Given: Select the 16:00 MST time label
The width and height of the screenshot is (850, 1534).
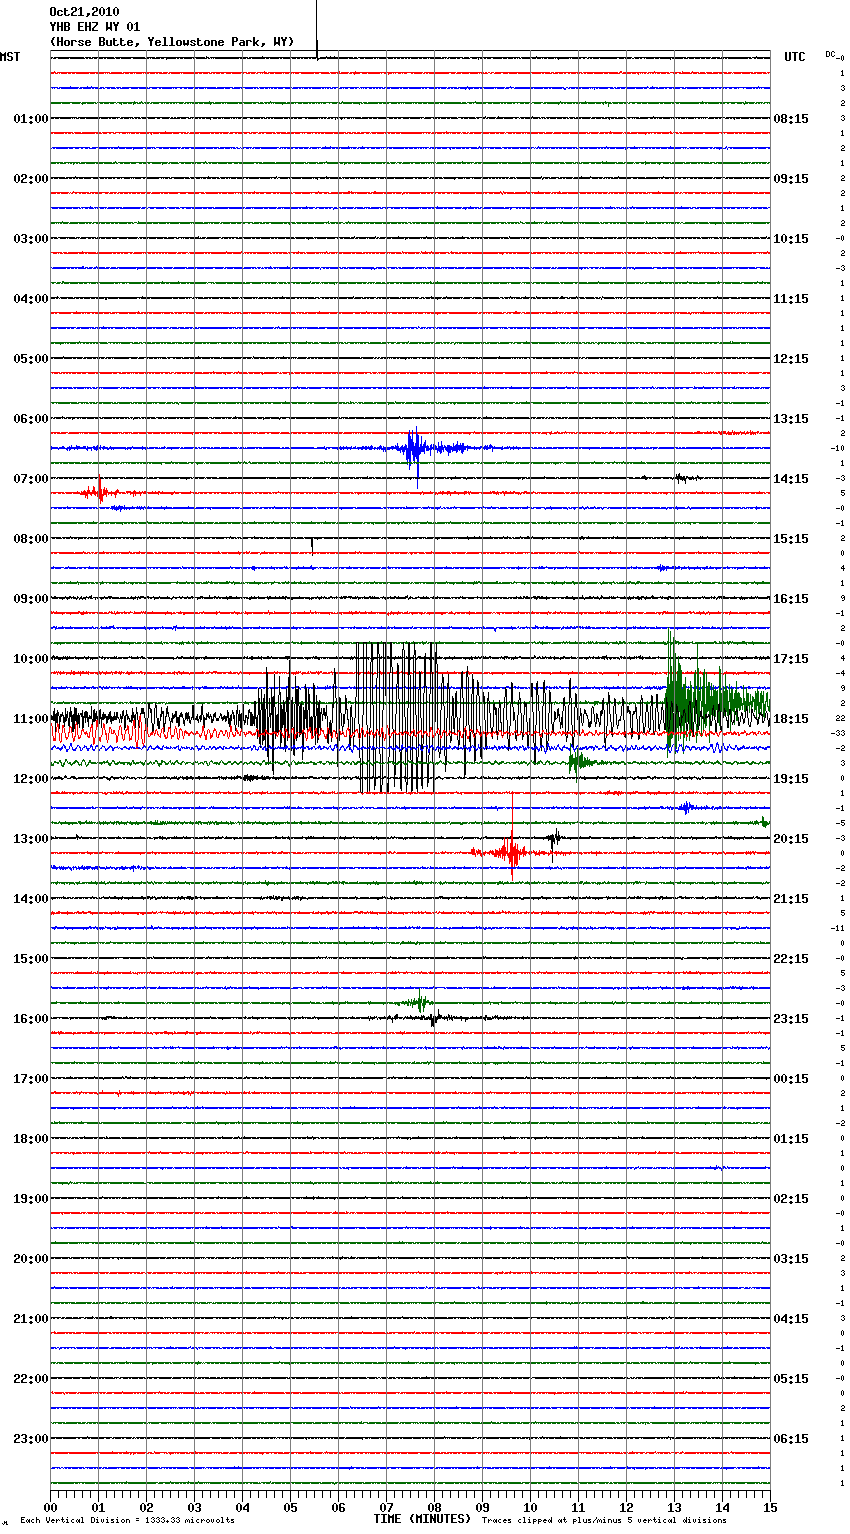Looking at the screenshot, I should point(30,1019).
